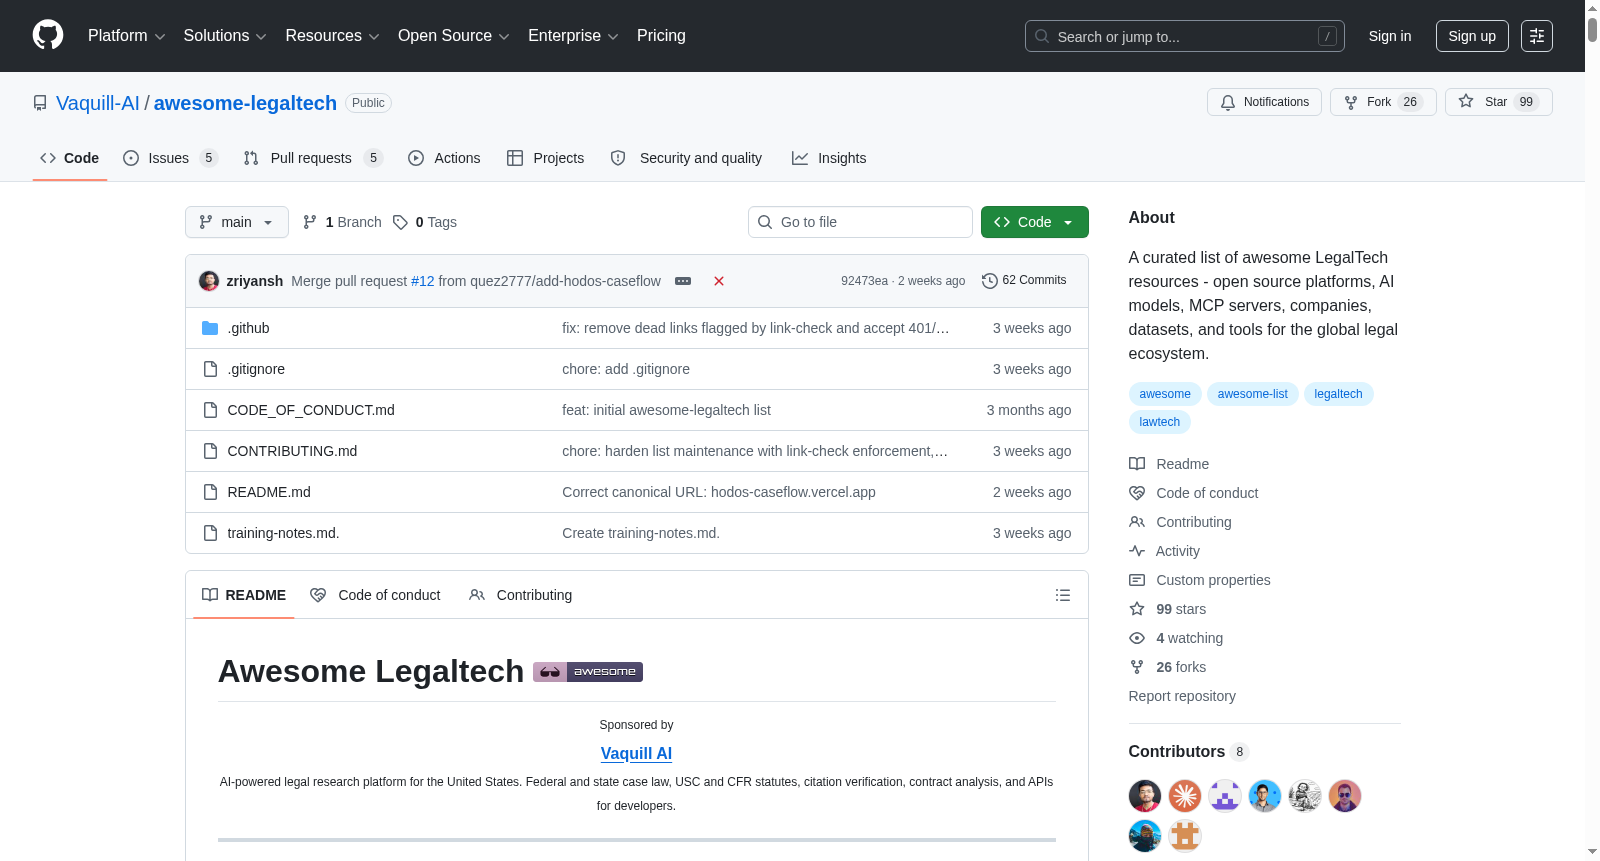Click the legaltech topic tag
This screenshot has height=861, width=1600.
(1338, 394)
